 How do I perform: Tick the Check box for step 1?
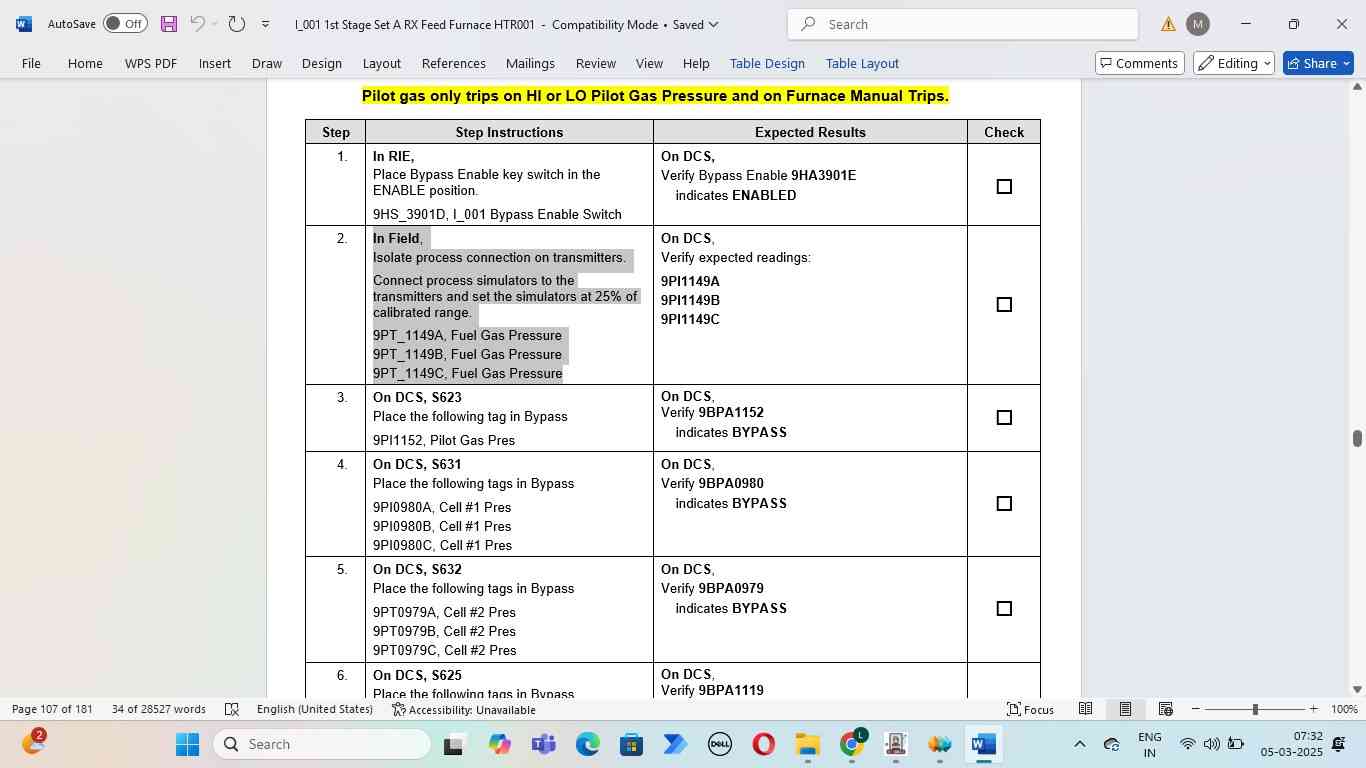click(x=1004, y=186)
